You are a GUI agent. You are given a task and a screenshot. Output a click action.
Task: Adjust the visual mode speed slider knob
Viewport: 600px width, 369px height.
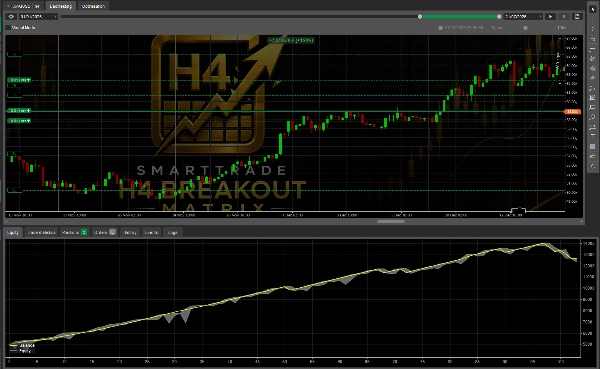tap(525, 28)
